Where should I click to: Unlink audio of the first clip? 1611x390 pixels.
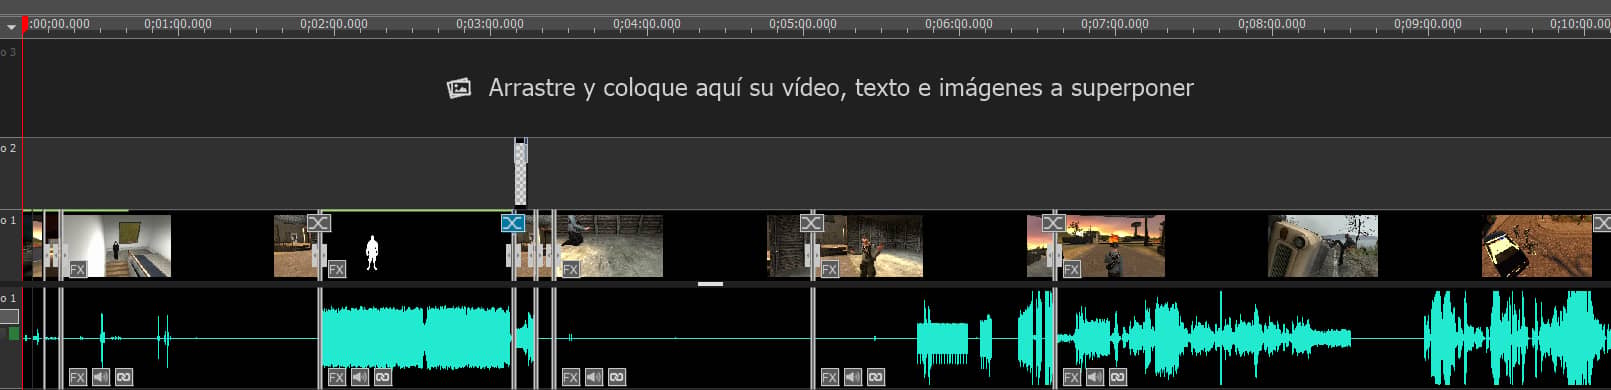[x=123, y=377]
